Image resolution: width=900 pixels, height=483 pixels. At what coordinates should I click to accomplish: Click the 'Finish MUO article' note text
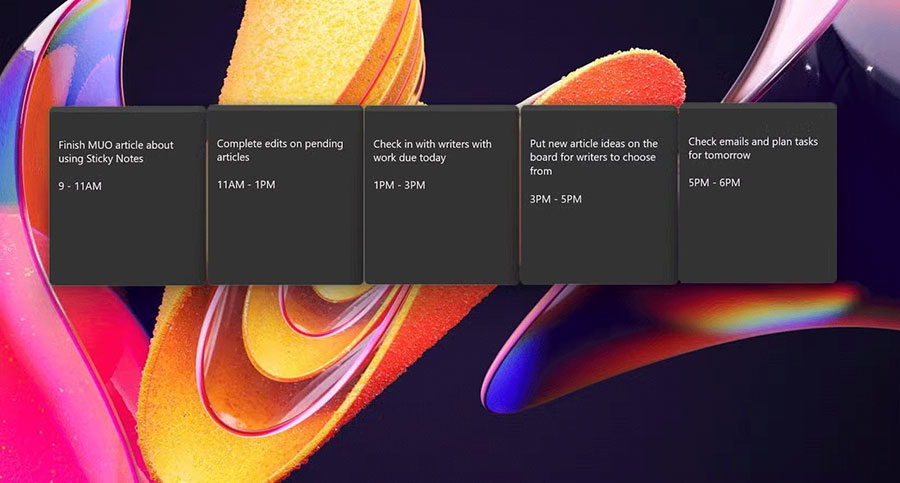click(116, 152)
